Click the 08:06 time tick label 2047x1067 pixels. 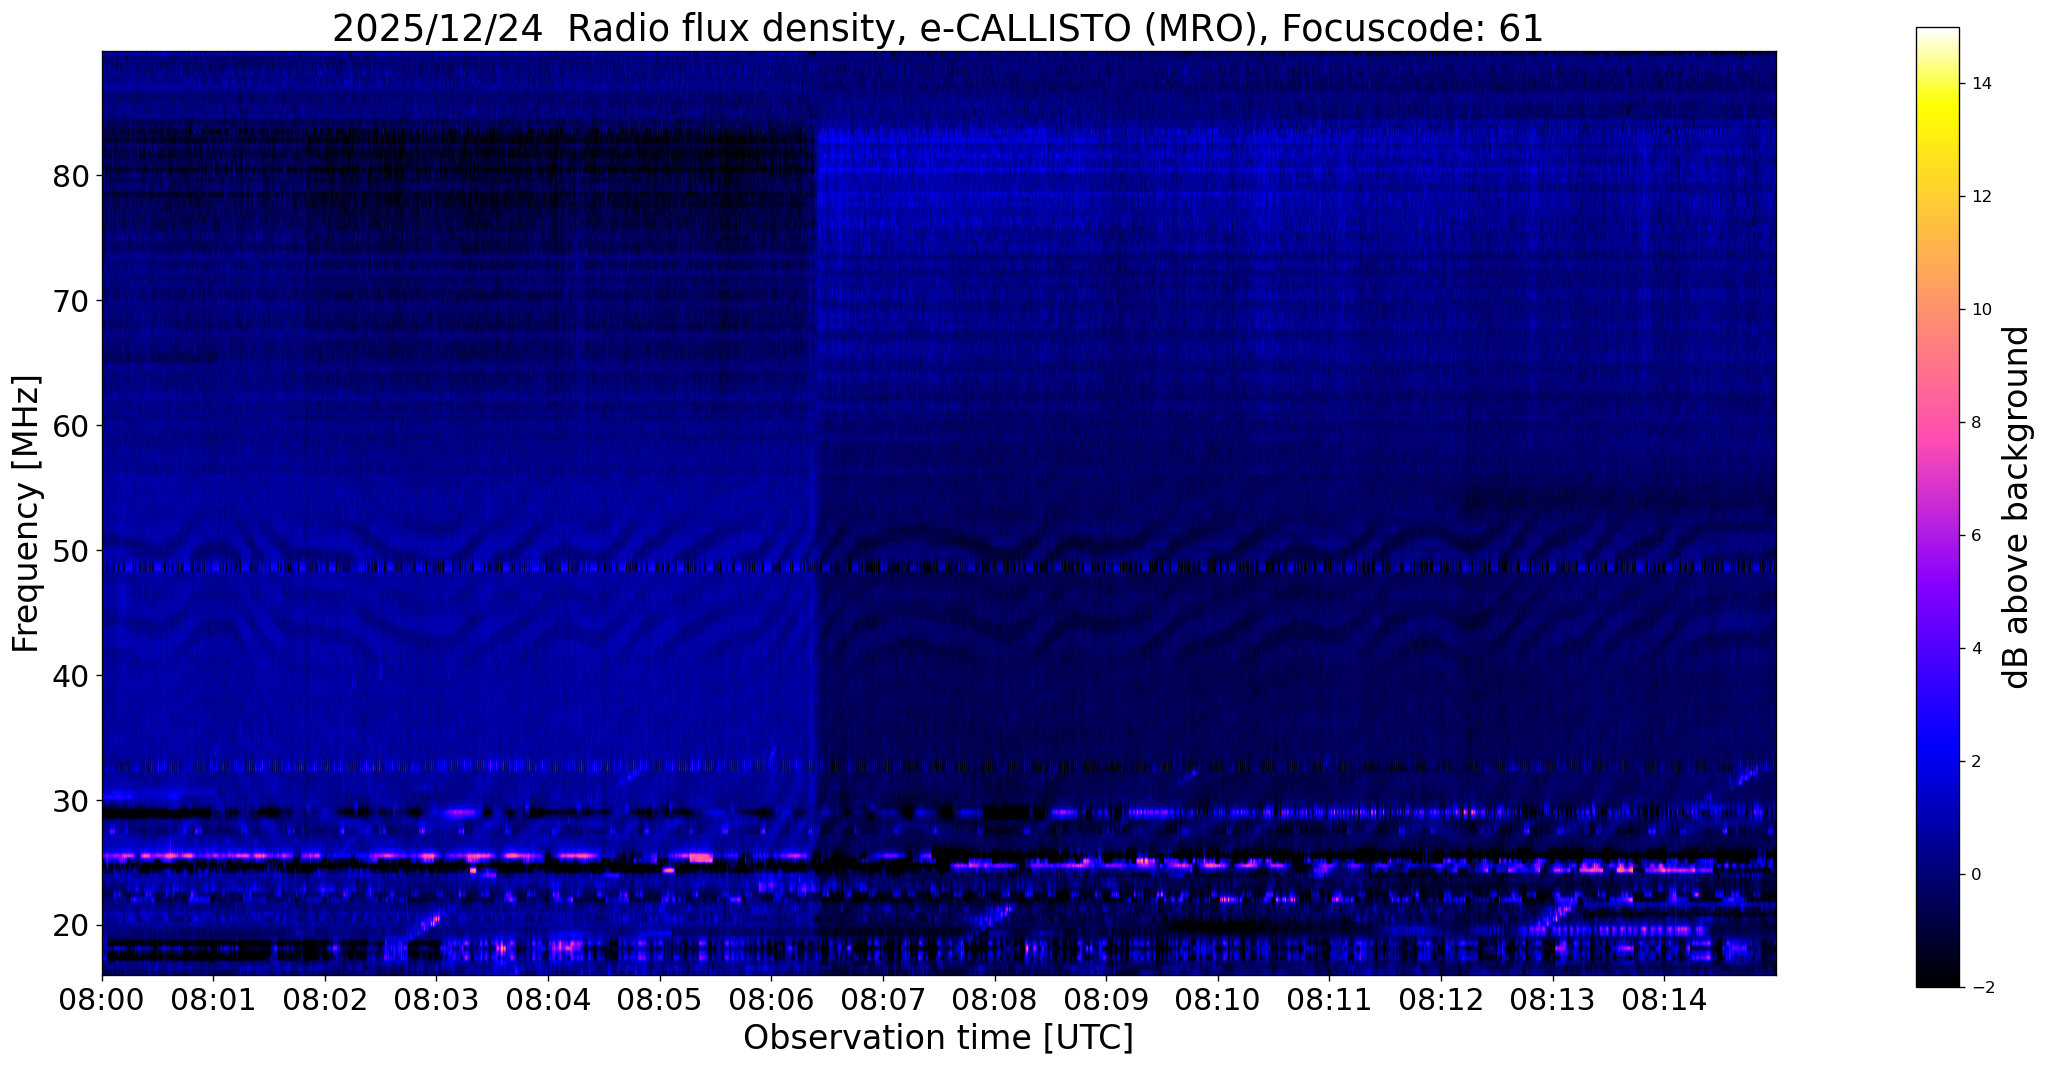click(x=771, y=1000)
